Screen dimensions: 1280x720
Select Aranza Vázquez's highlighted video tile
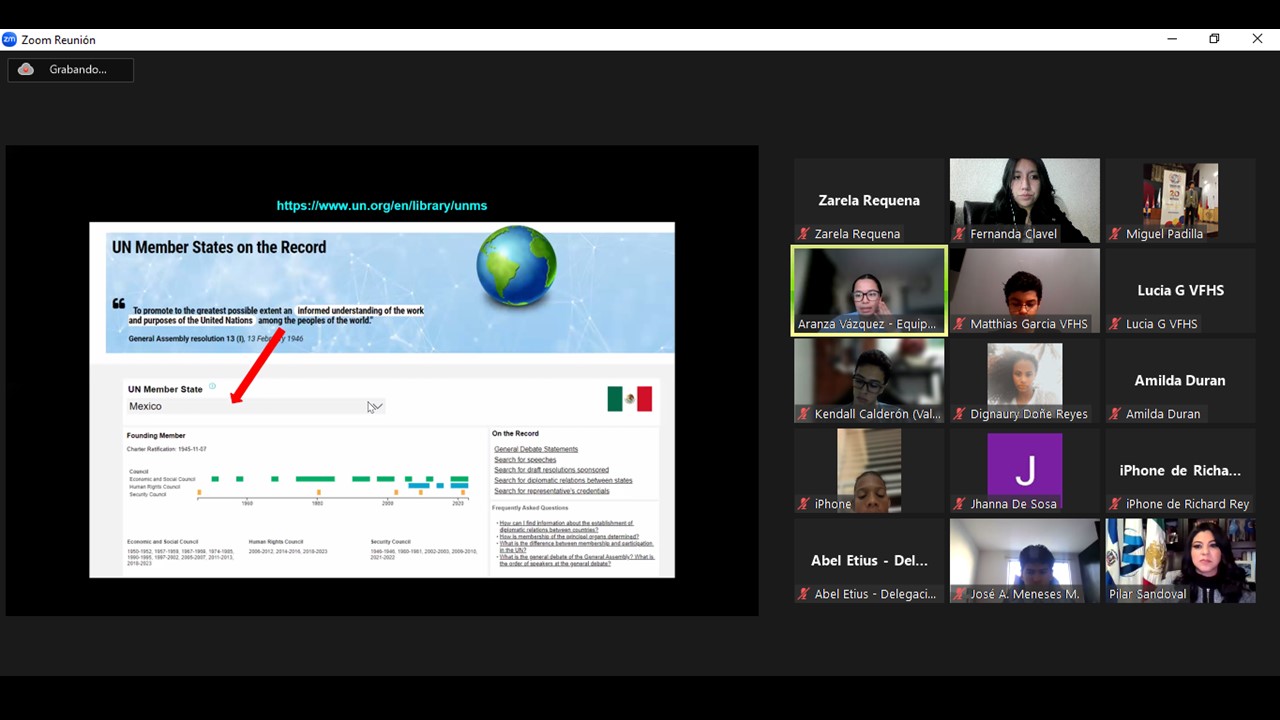point(868,291)
